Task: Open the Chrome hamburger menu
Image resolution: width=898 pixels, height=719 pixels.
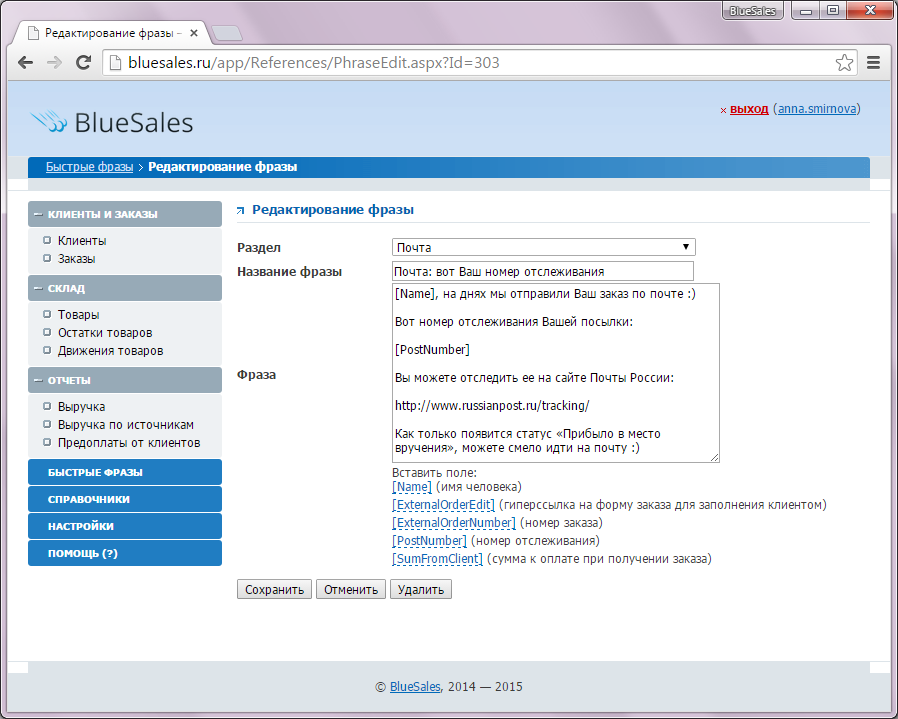Action: [873, 62]
